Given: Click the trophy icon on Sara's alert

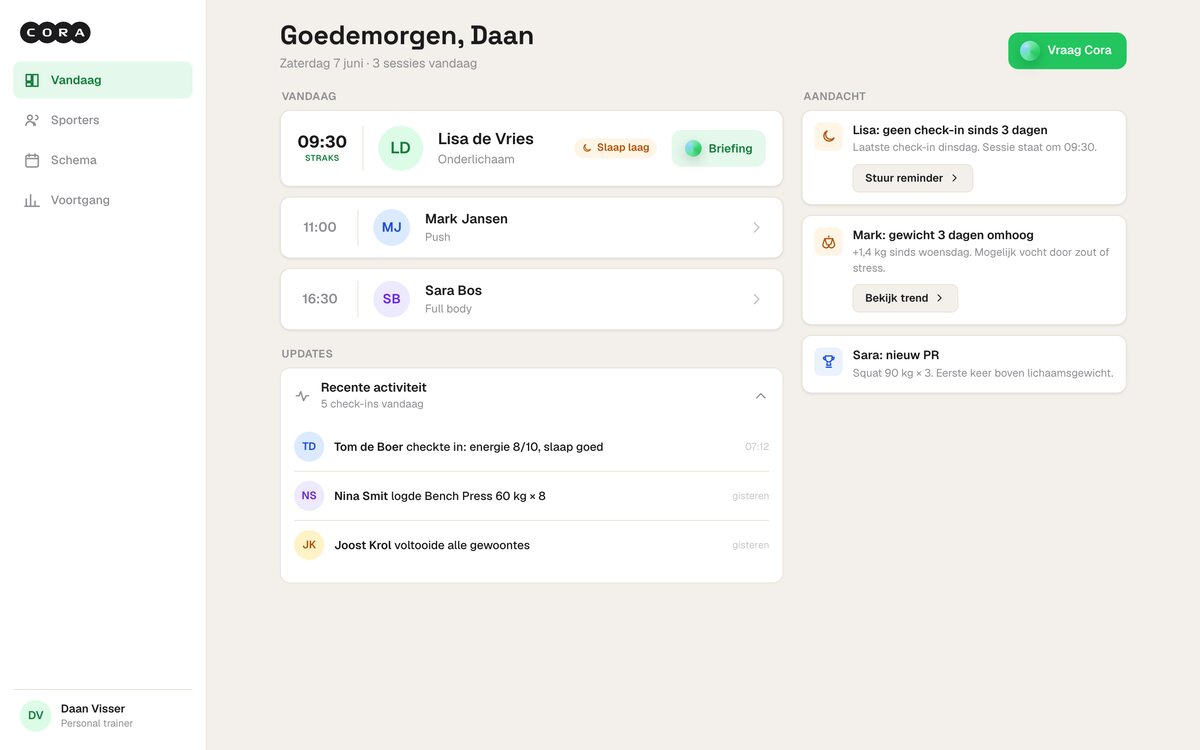Looking at the screenshot, I should [x=828, y=362].
